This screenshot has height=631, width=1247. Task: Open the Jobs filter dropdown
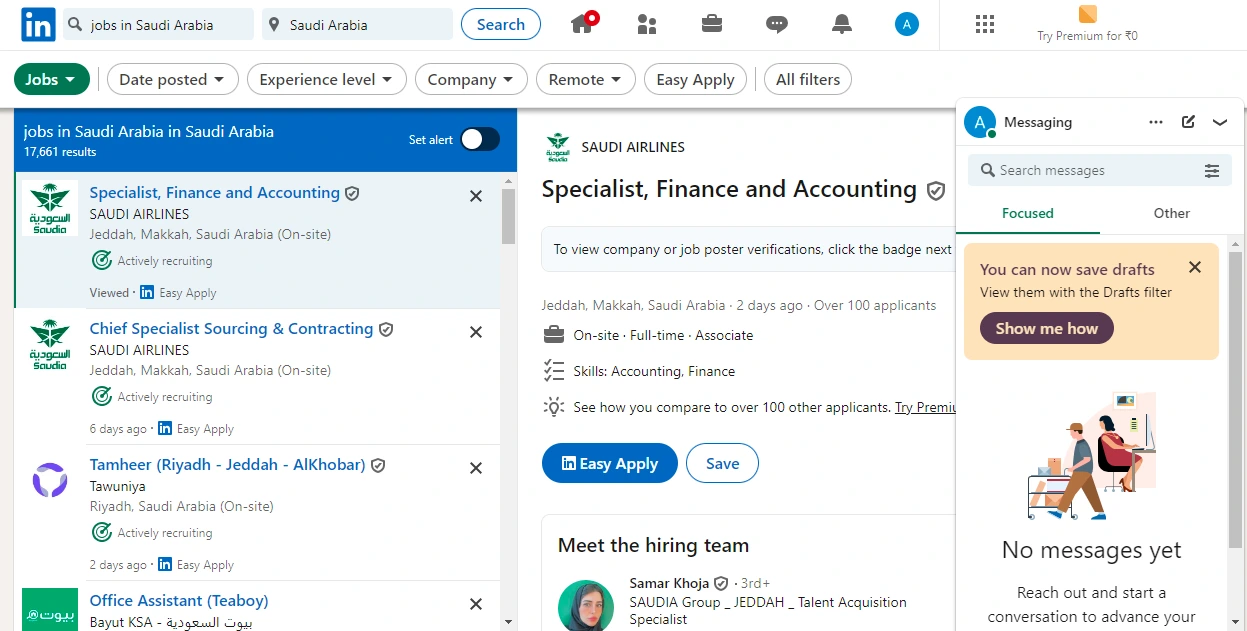52,79
